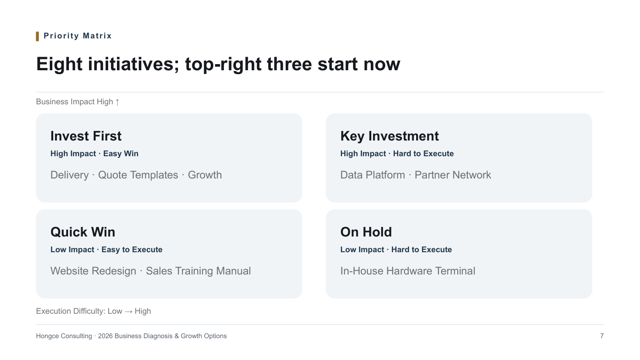Click the High Impact · Easy Win subtitle
Screen dimensions: 640x360
pos(94,153)
